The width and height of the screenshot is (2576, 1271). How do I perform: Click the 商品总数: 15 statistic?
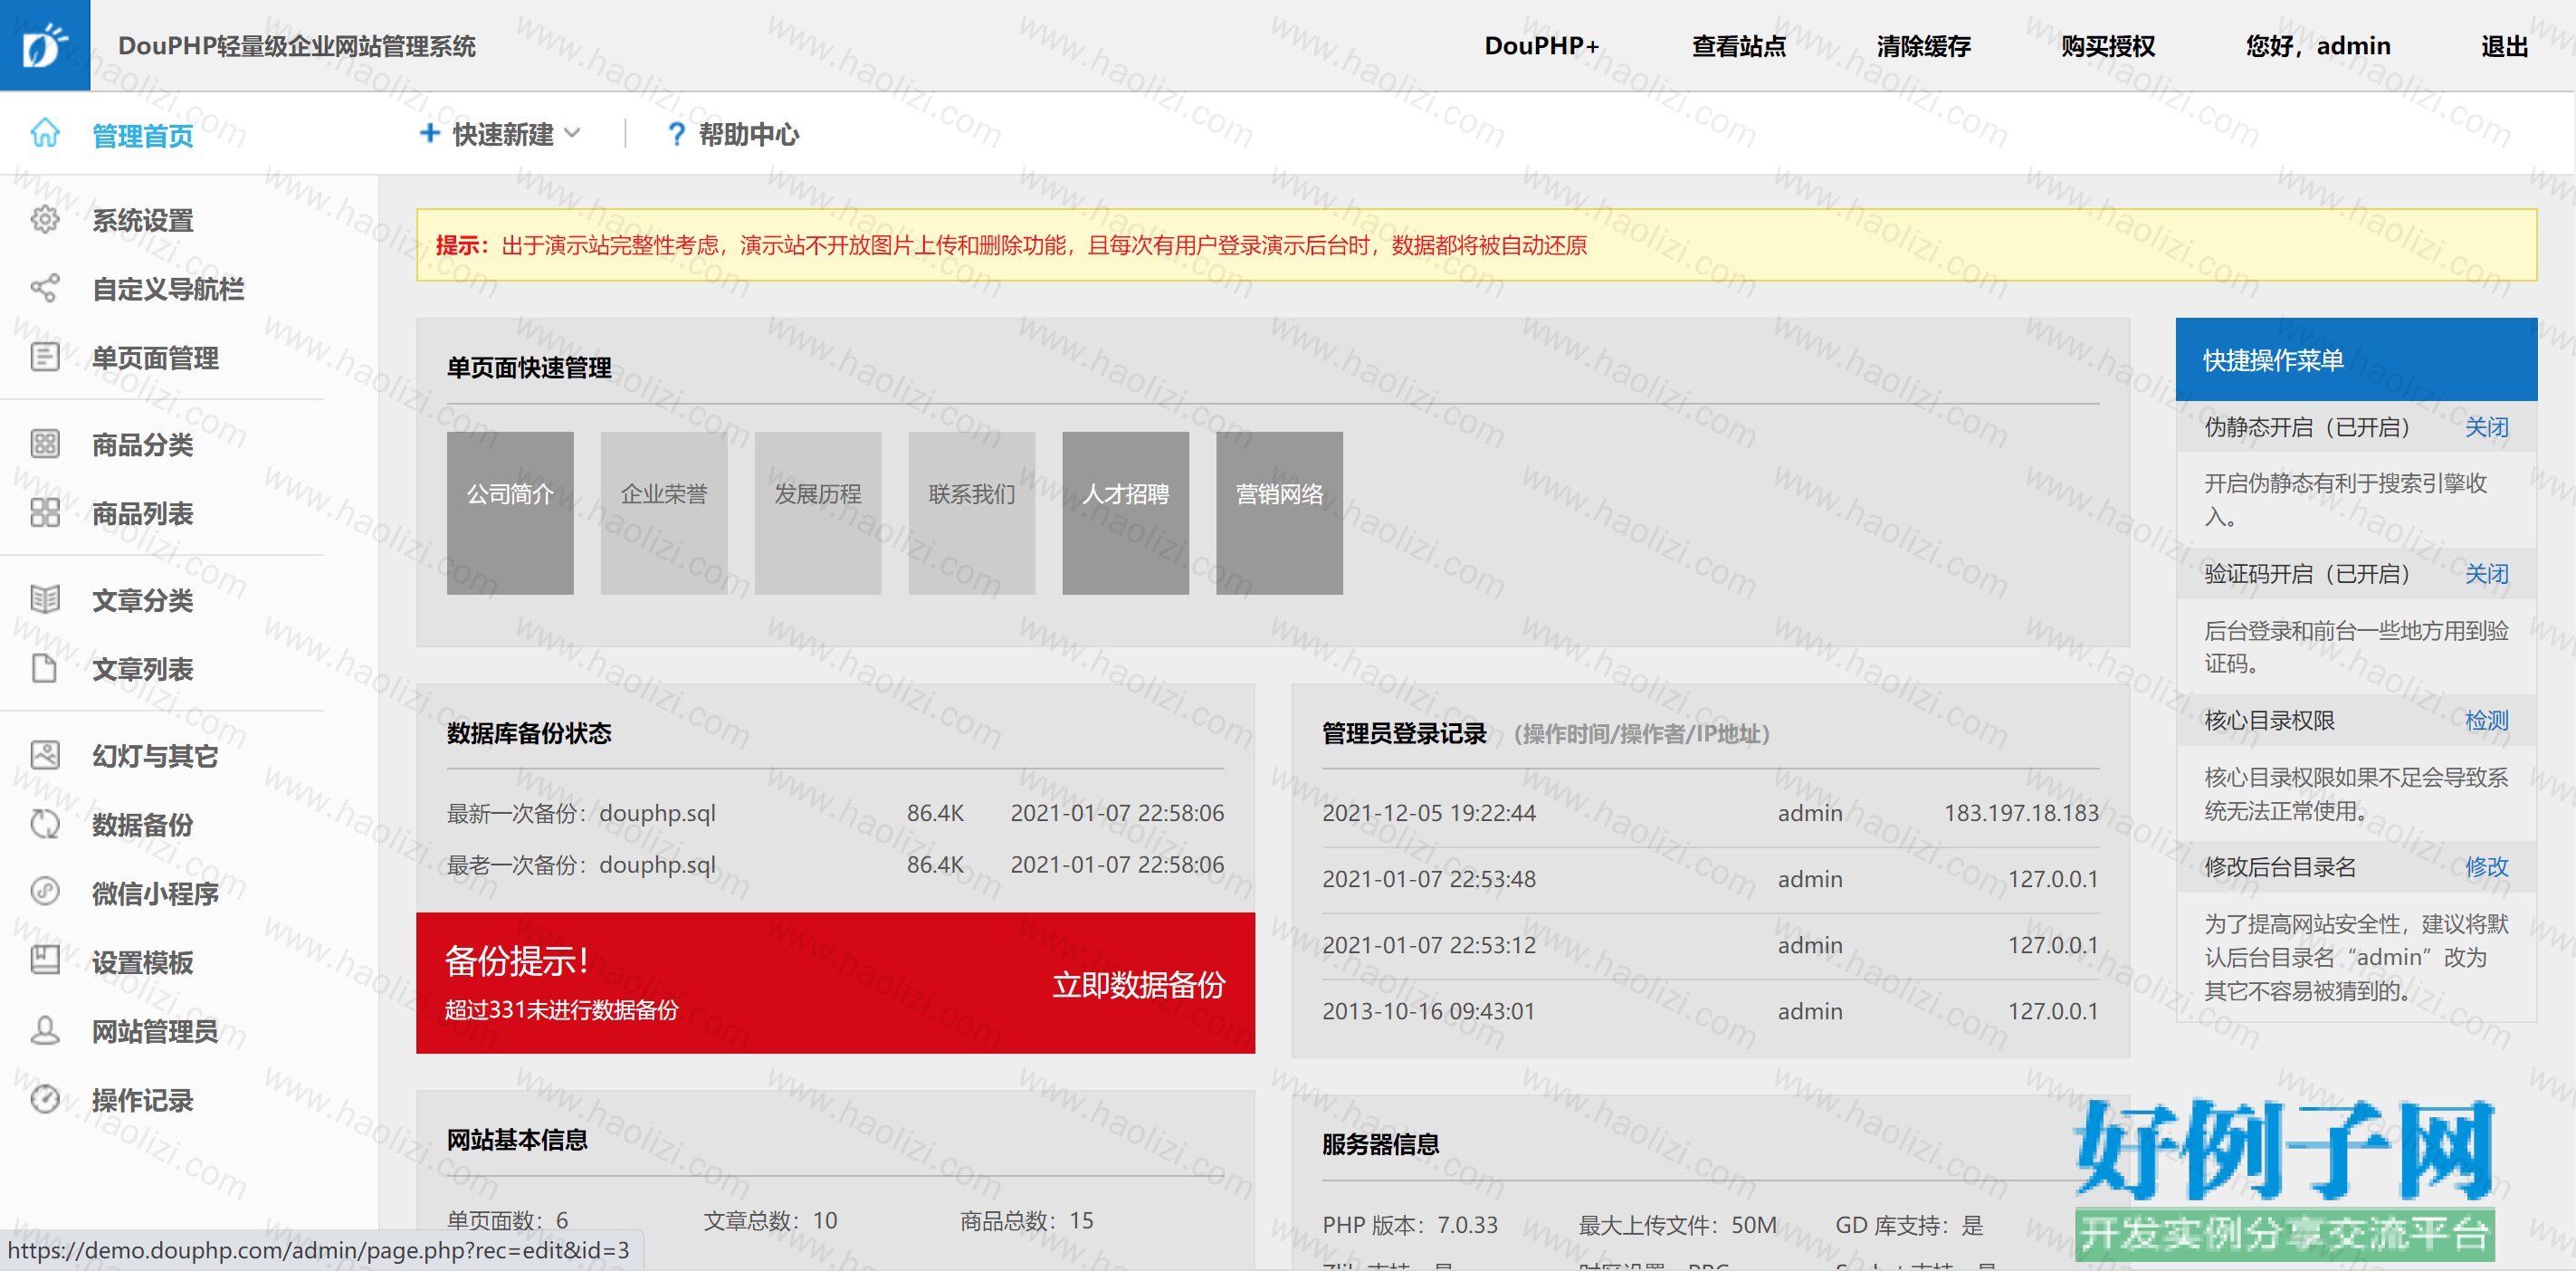click(x=1027, y=1220)
